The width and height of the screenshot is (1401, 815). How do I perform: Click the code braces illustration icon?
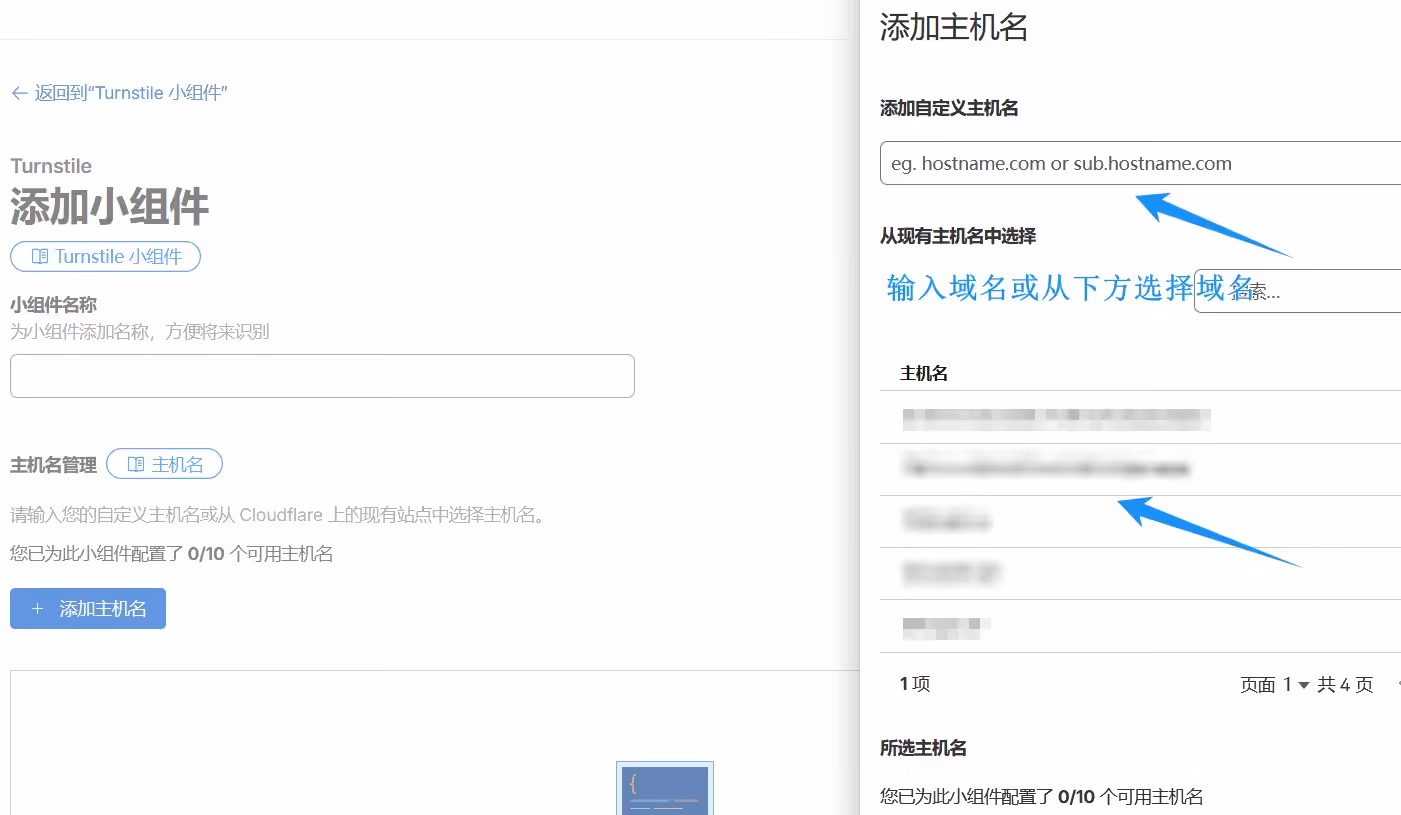(x=664, y=789)
